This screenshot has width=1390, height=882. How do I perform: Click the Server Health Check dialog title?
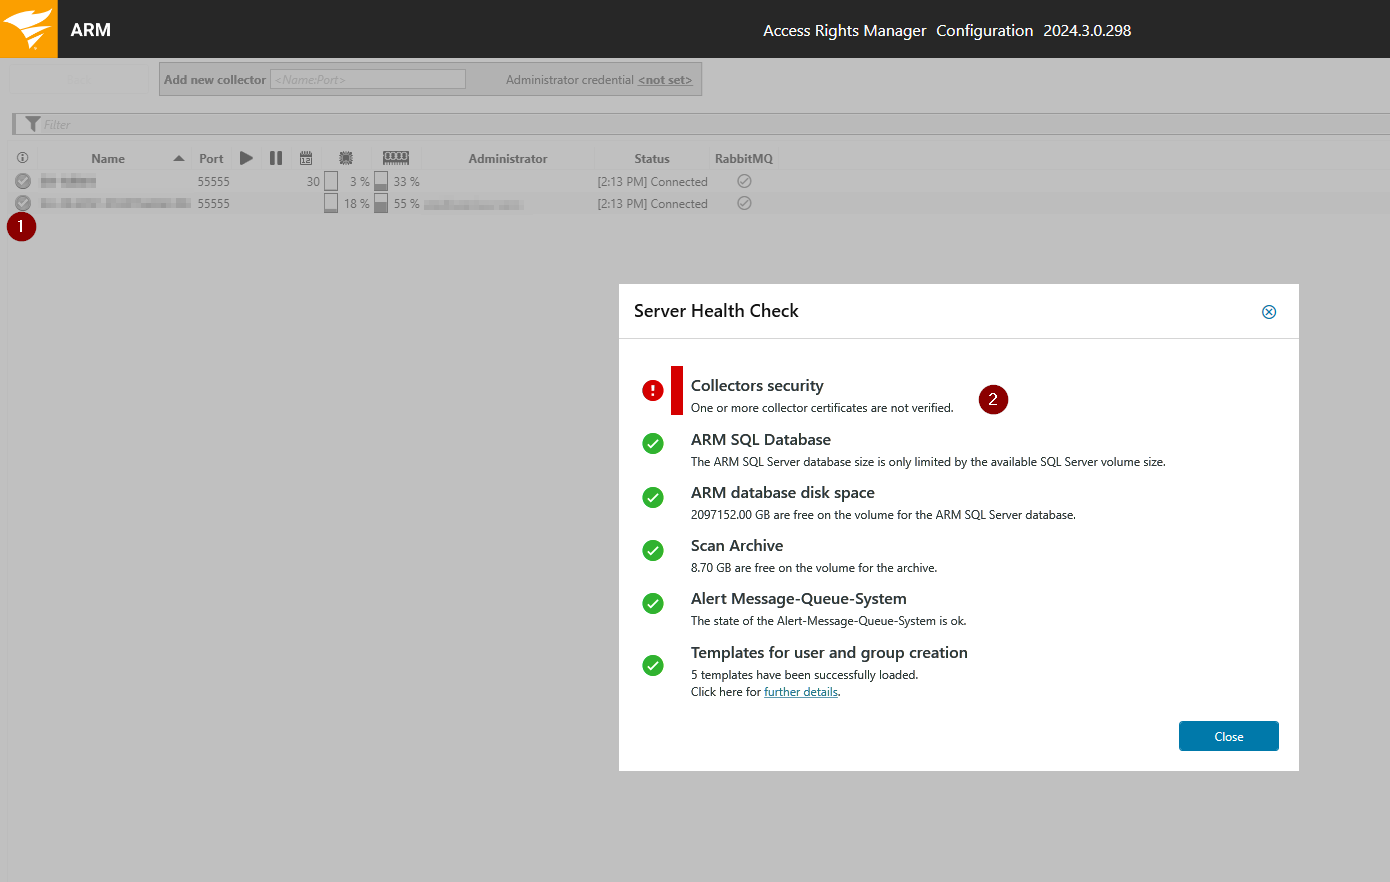(716, 311)
